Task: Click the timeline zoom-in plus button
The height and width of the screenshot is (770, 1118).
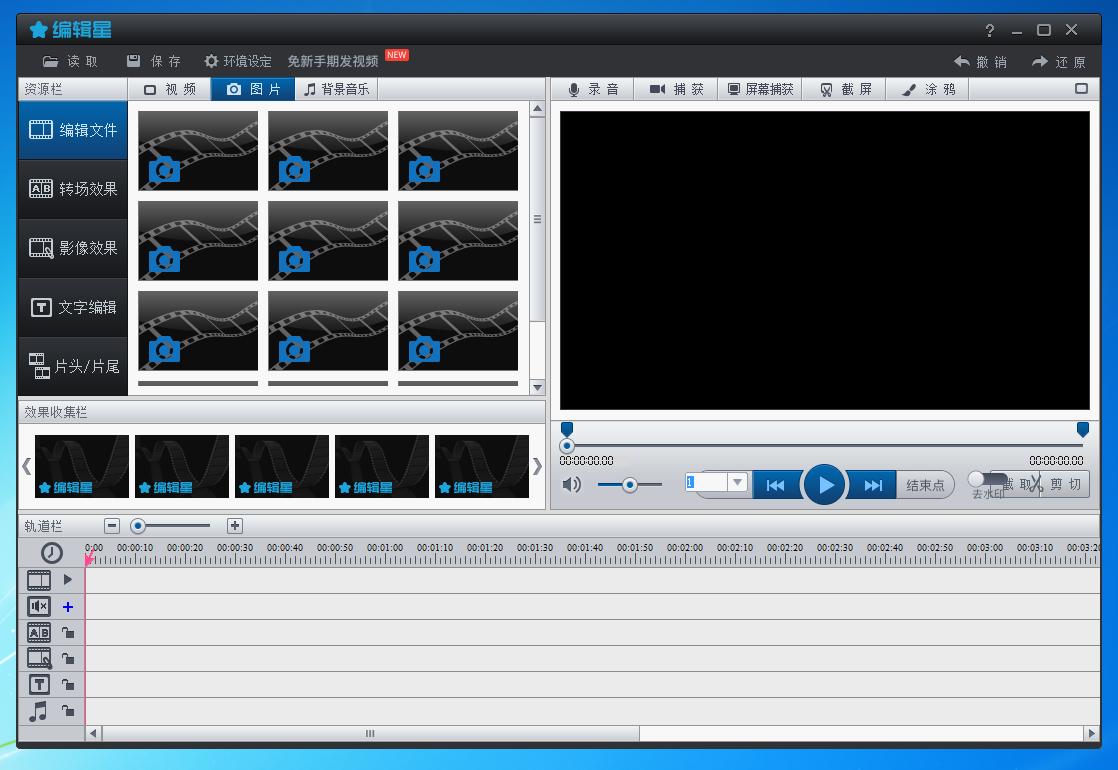Action: point(235,526)
